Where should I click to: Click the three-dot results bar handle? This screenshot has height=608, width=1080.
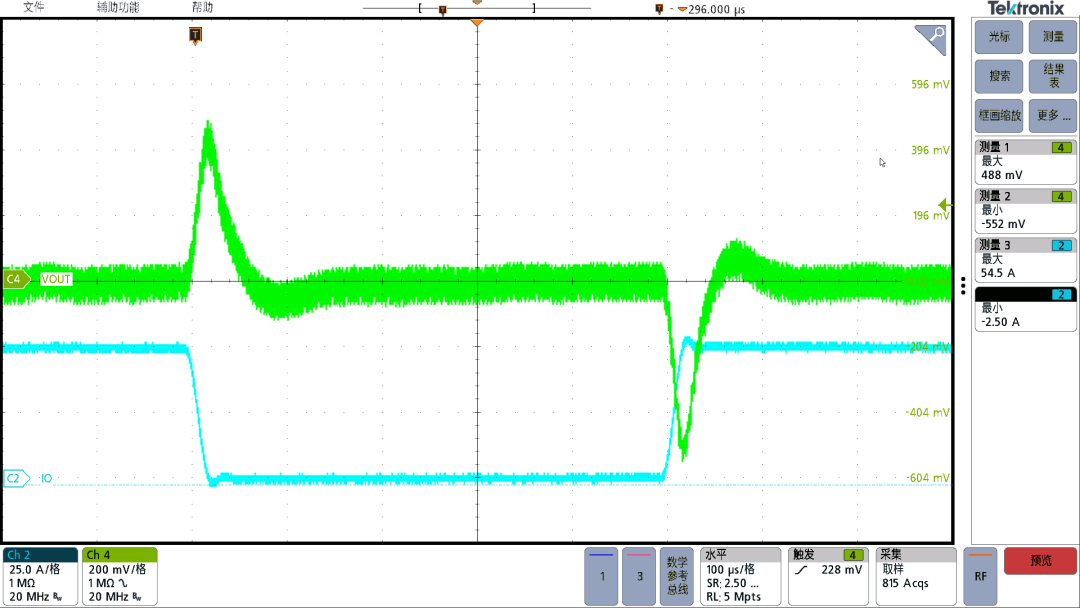coord(963,285)
